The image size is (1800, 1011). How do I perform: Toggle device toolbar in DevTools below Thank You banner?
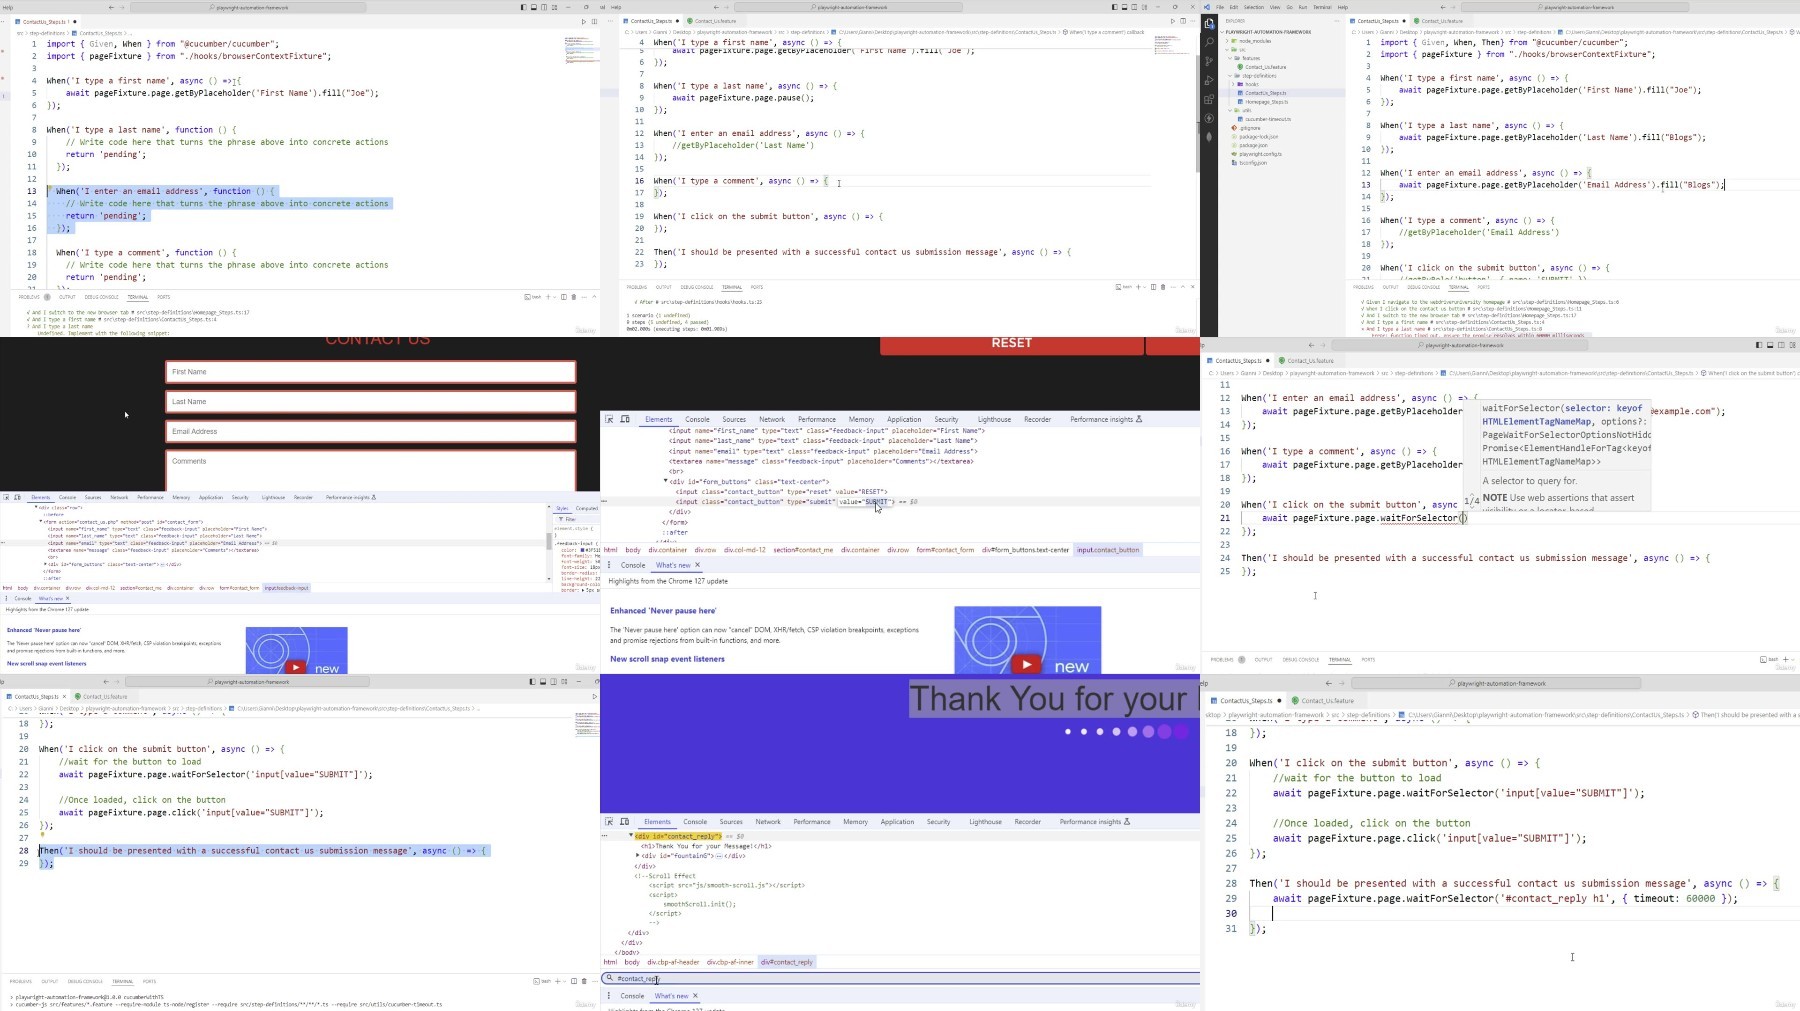pyautogui.click(x=625, y=822)
